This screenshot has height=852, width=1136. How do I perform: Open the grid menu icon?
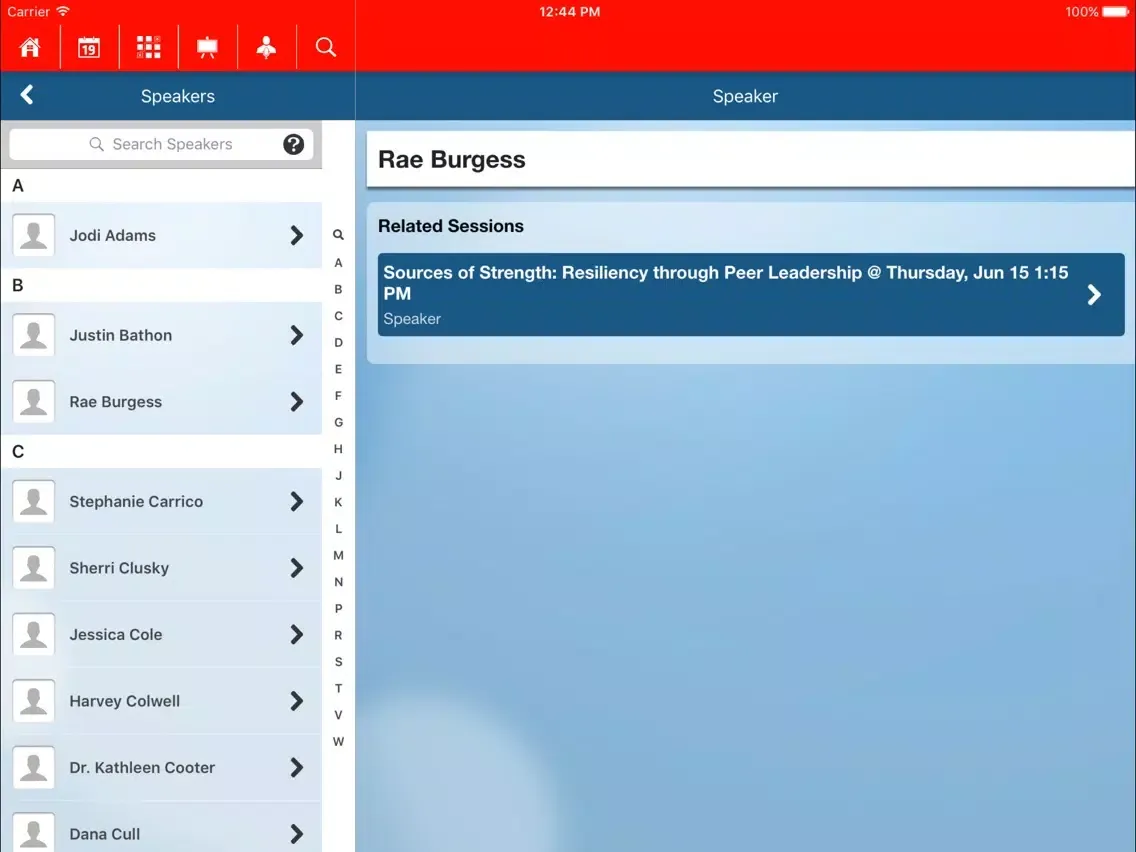point(149,47)
